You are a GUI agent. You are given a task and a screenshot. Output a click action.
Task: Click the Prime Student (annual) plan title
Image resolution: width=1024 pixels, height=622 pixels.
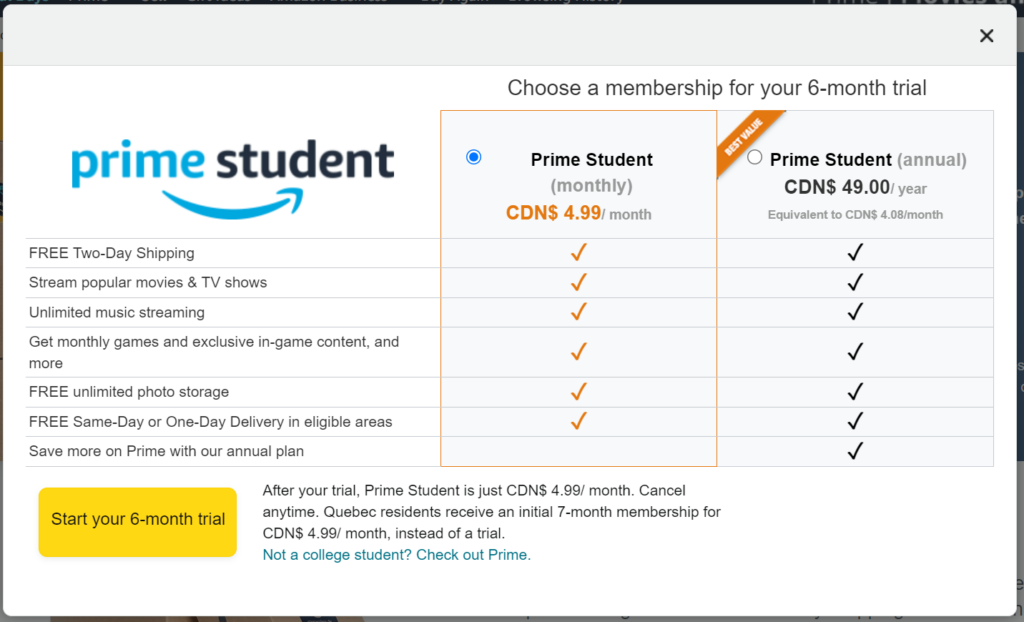[868, 159]
